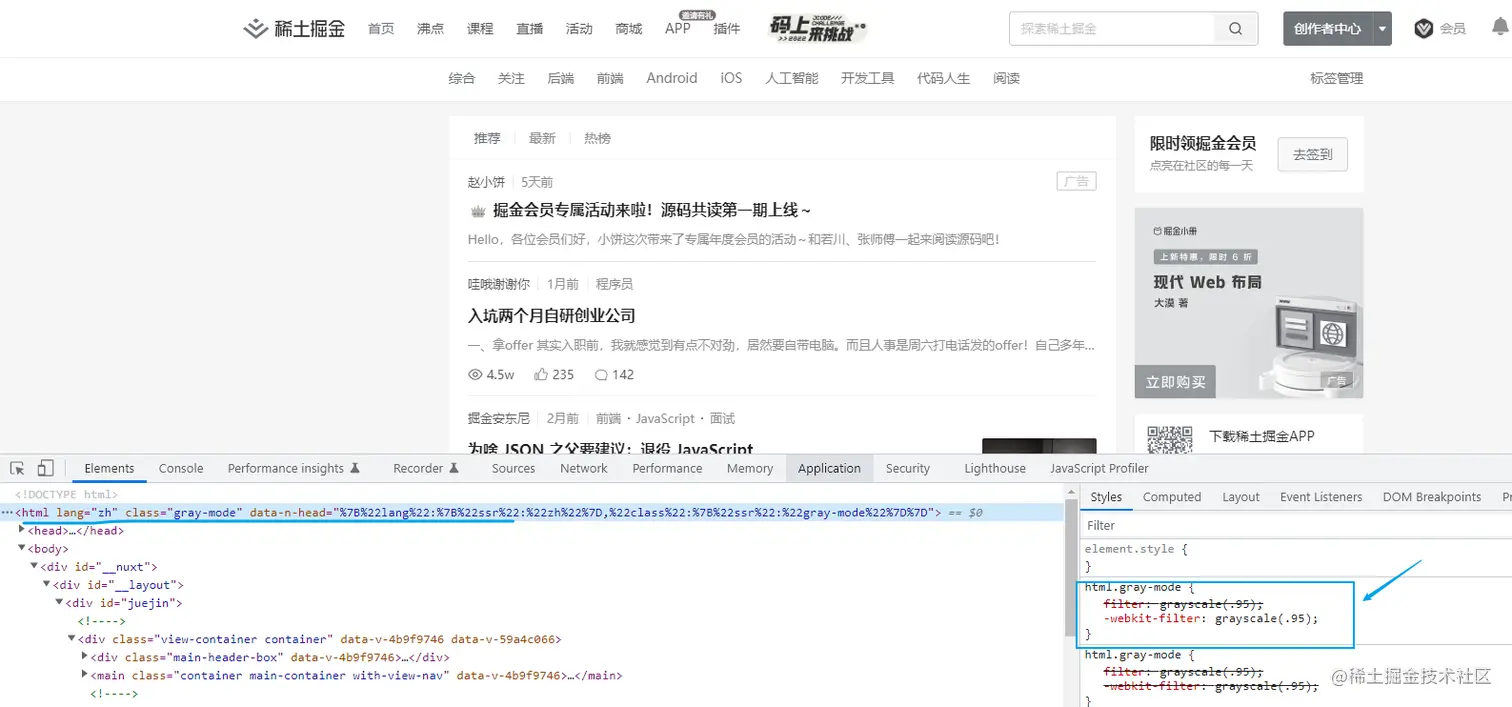Viewport: 1512px width, 707px height.
Task: Click the Juejin logo icon
Action: (256, 28)
